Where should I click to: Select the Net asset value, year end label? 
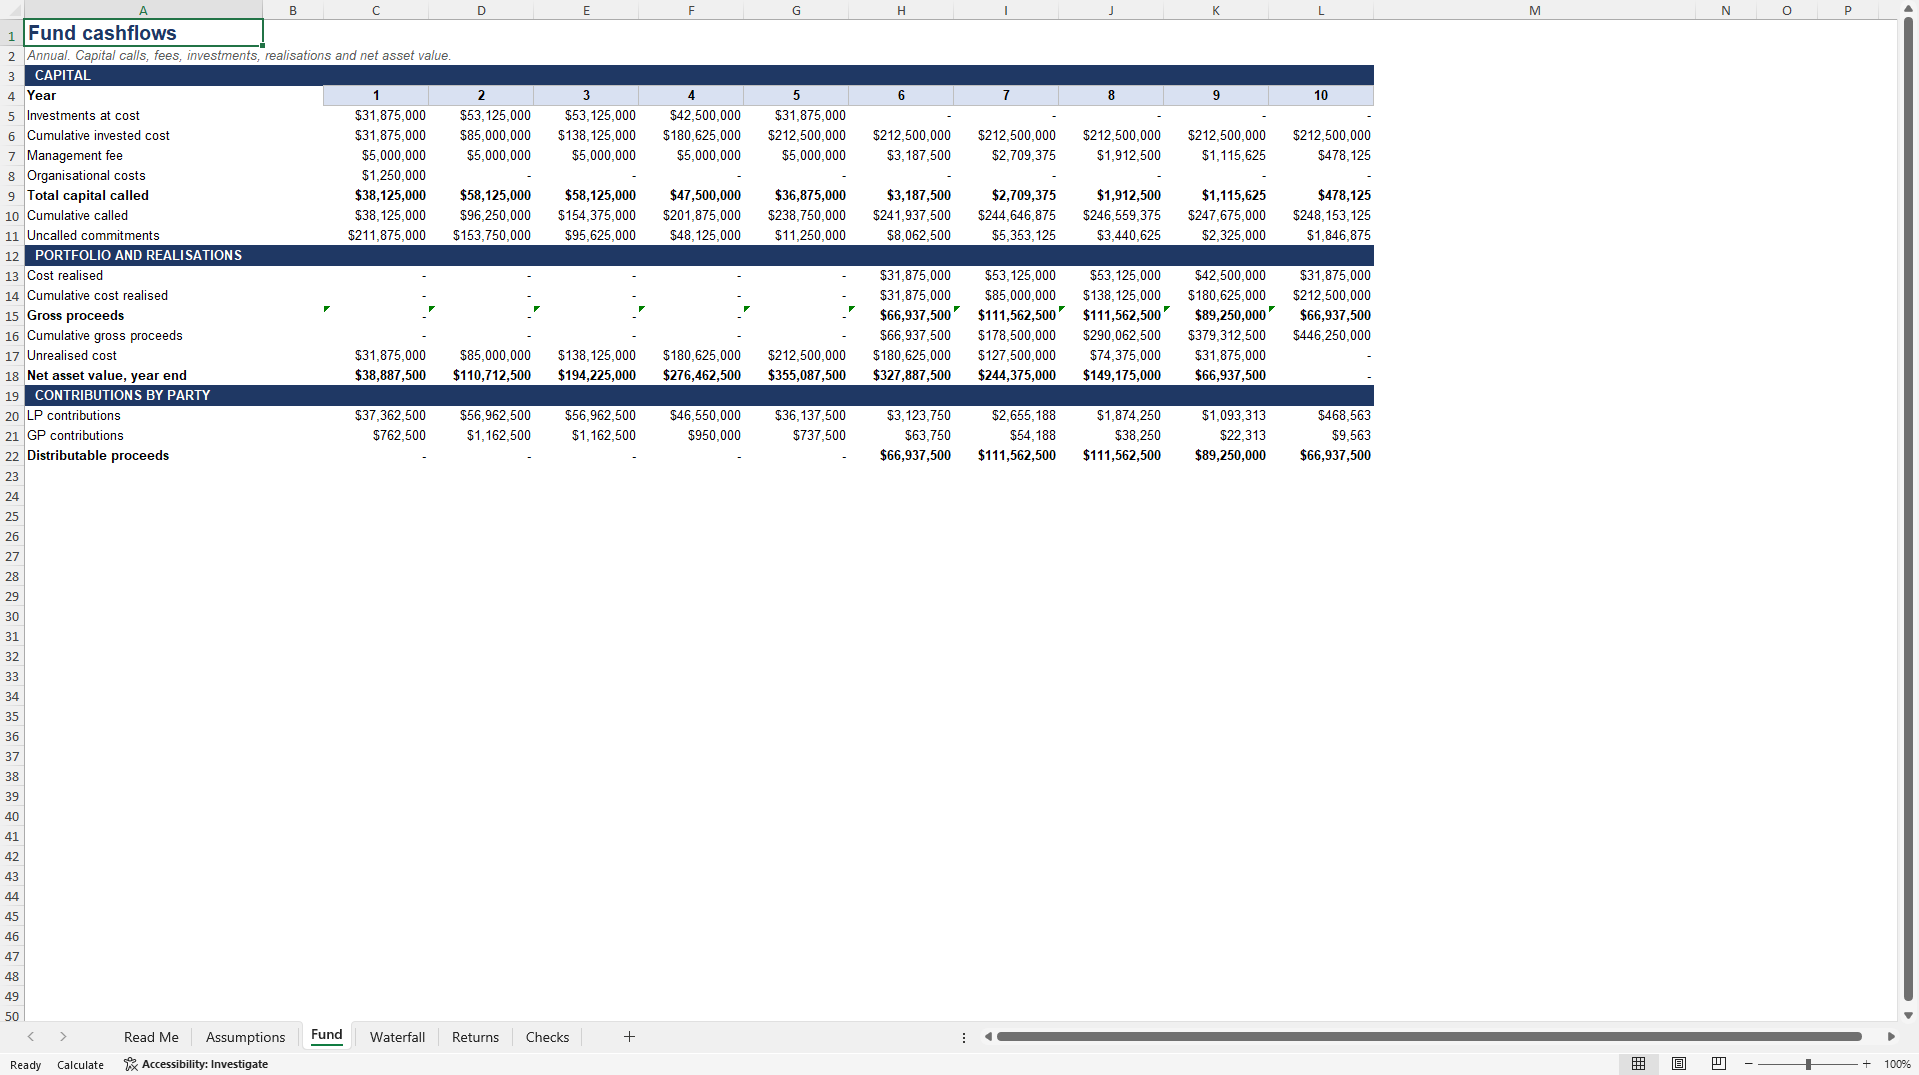[x=107, y=375]
